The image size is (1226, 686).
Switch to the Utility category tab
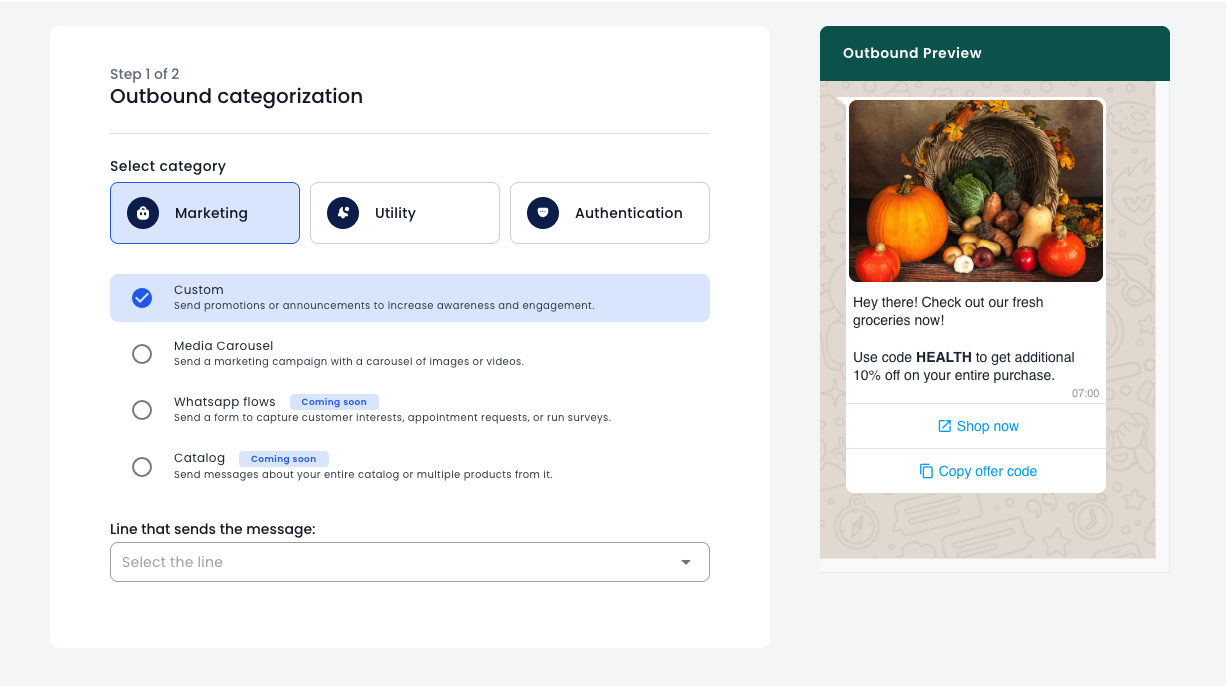(x=404, y=213)
